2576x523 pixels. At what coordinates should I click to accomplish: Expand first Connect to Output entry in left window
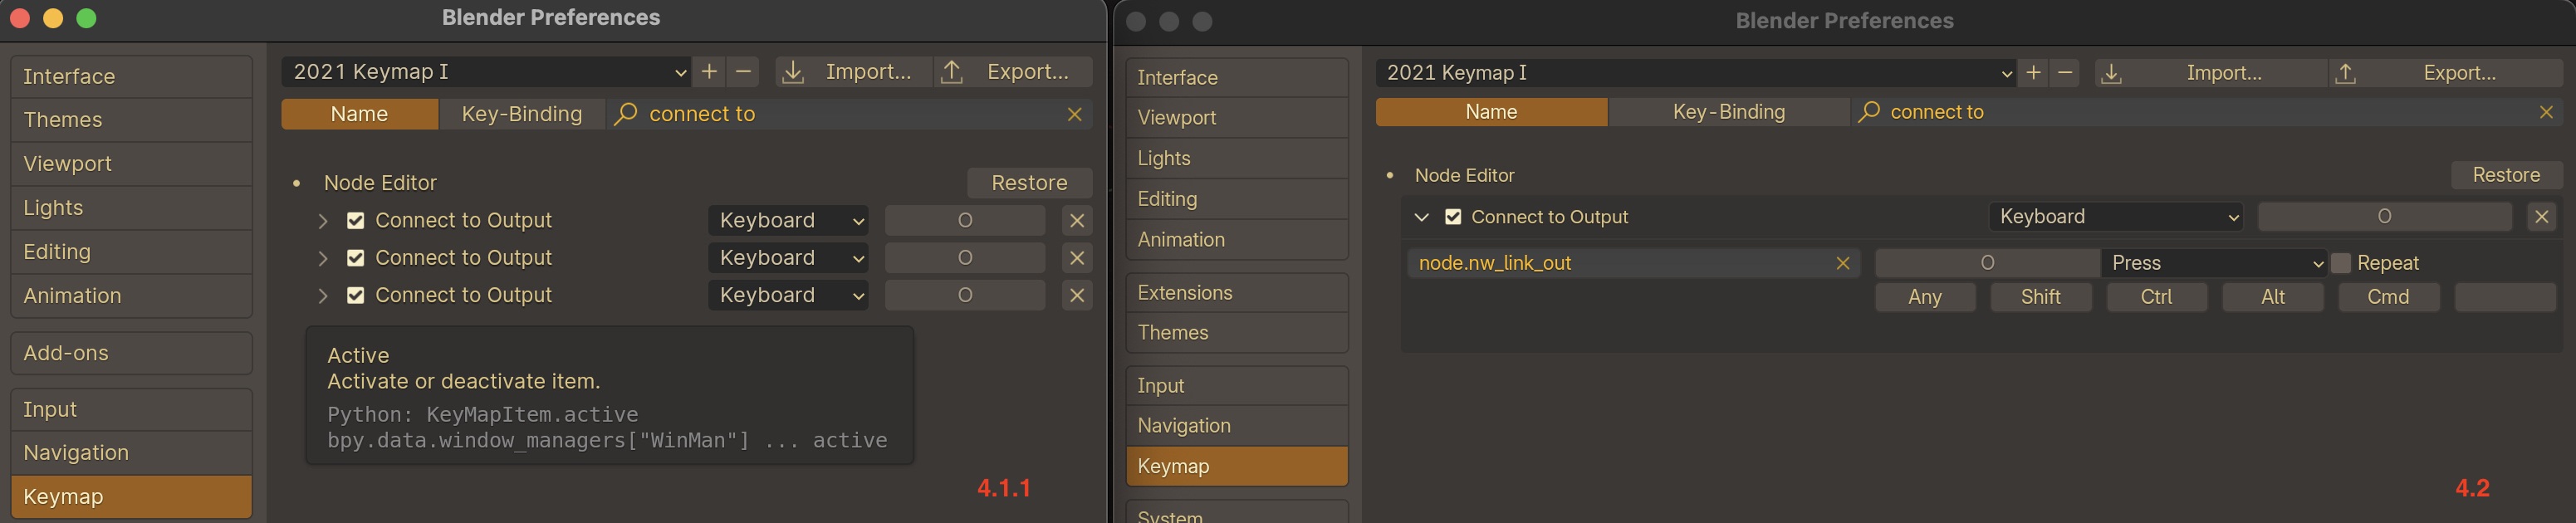323,221
